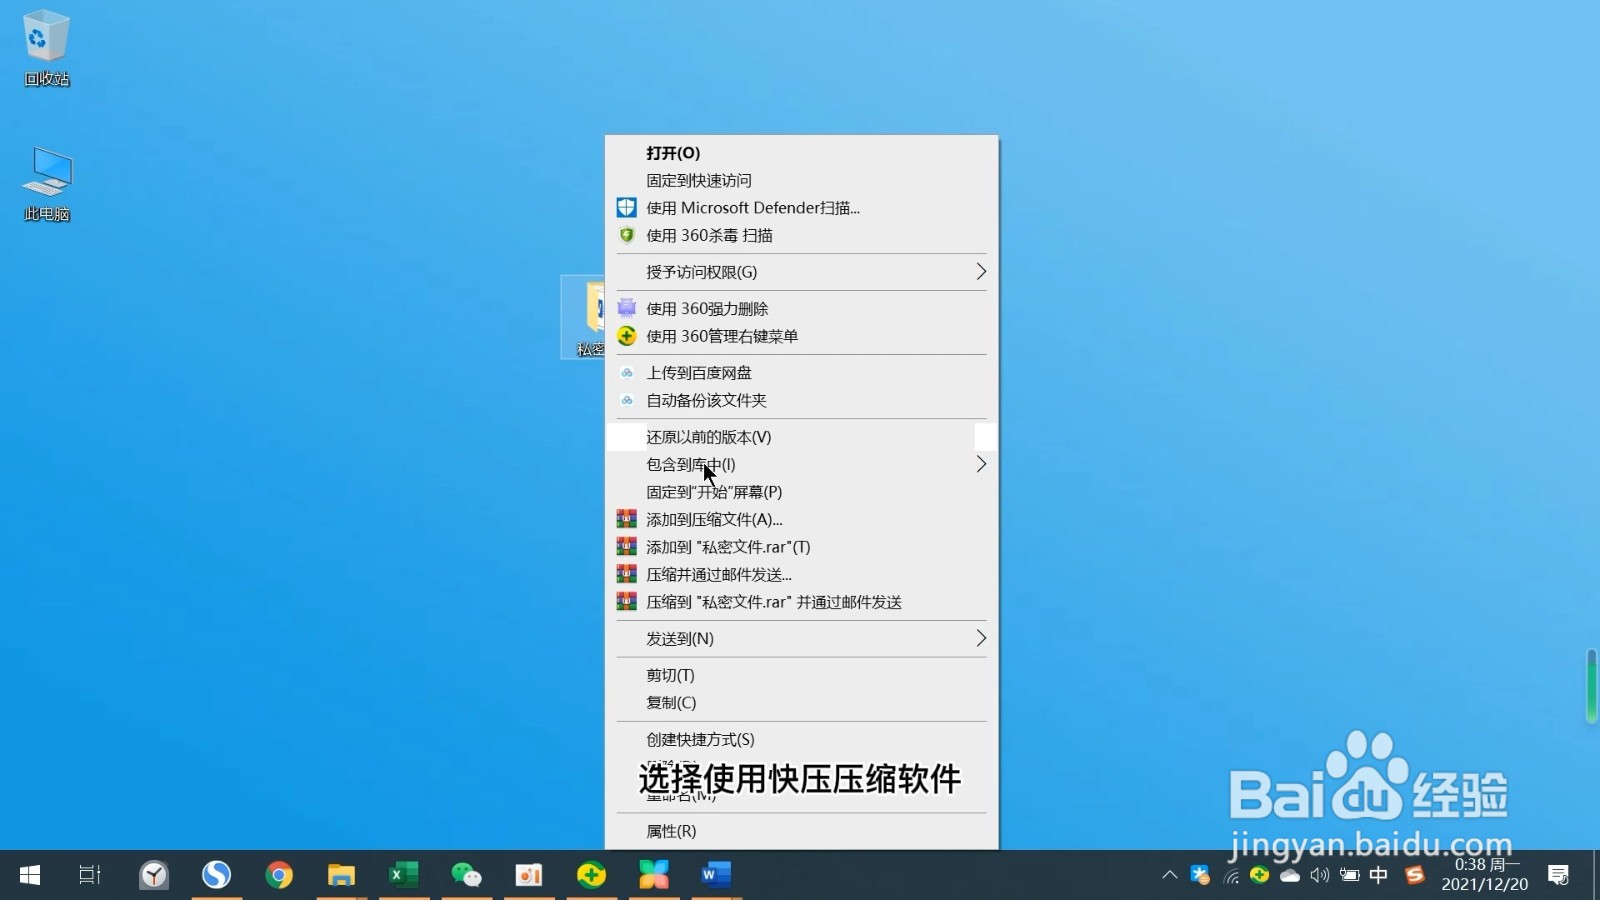Select the 360杀毒 scan icon in menu
Screen dimensions: 1600x900
pos(626,235)
